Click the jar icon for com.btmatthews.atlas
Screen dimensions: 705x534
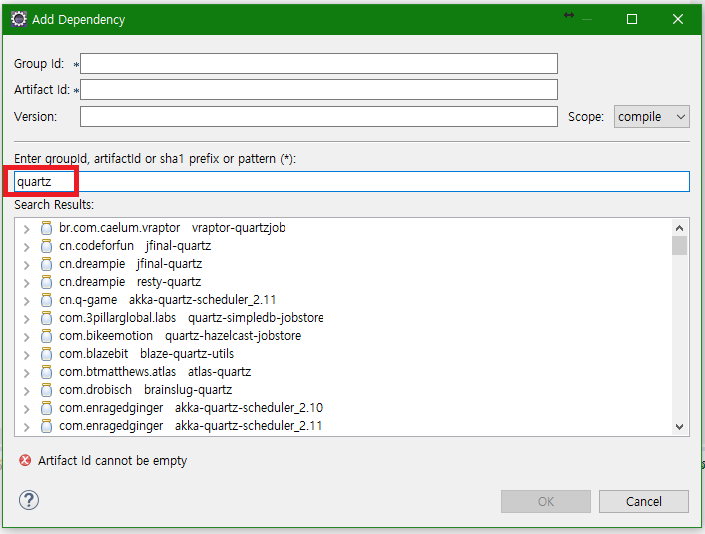click(x=46, y=372)
